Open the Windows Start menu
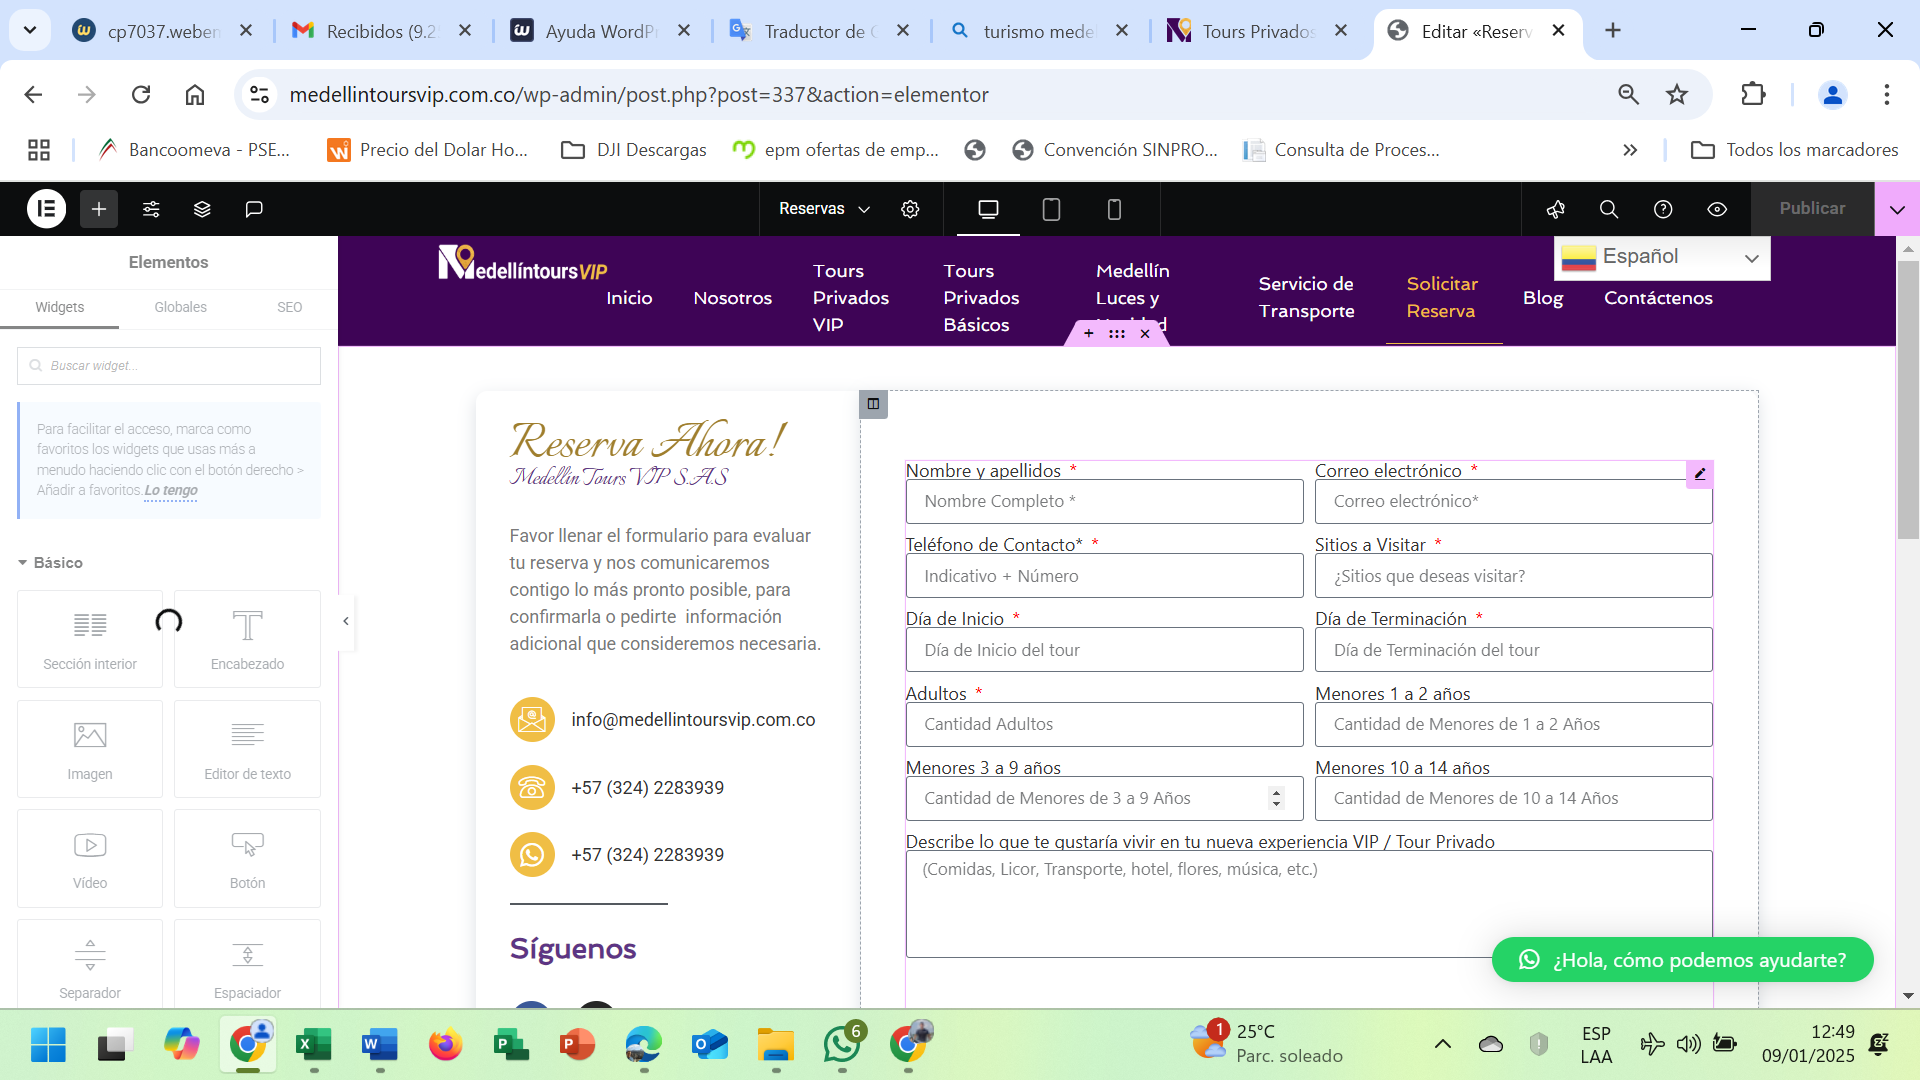 48,1046
